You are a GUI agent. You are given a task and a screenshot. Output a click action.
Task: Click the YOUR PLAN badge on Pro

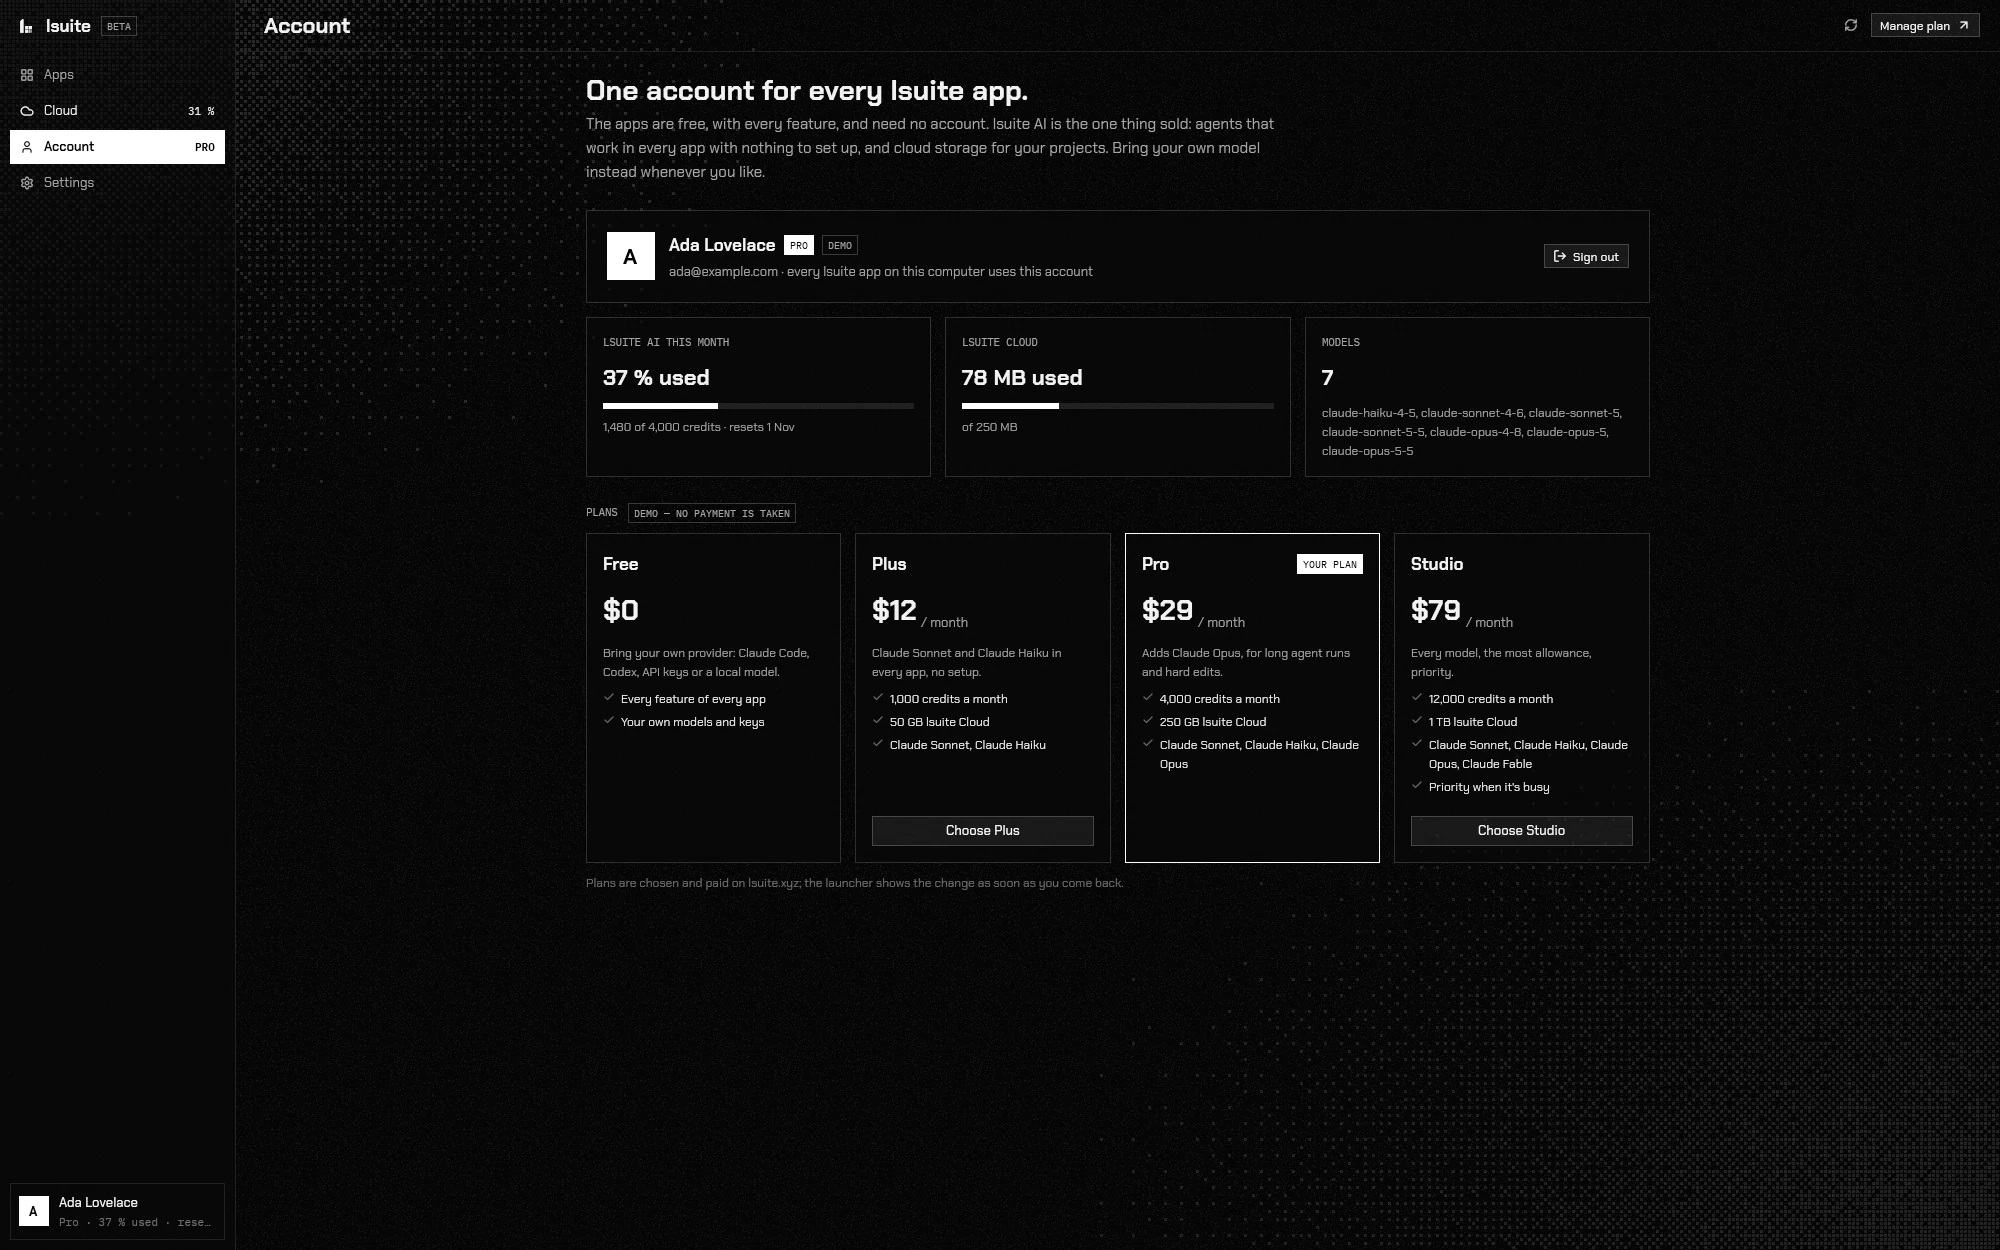point(1329,564)
